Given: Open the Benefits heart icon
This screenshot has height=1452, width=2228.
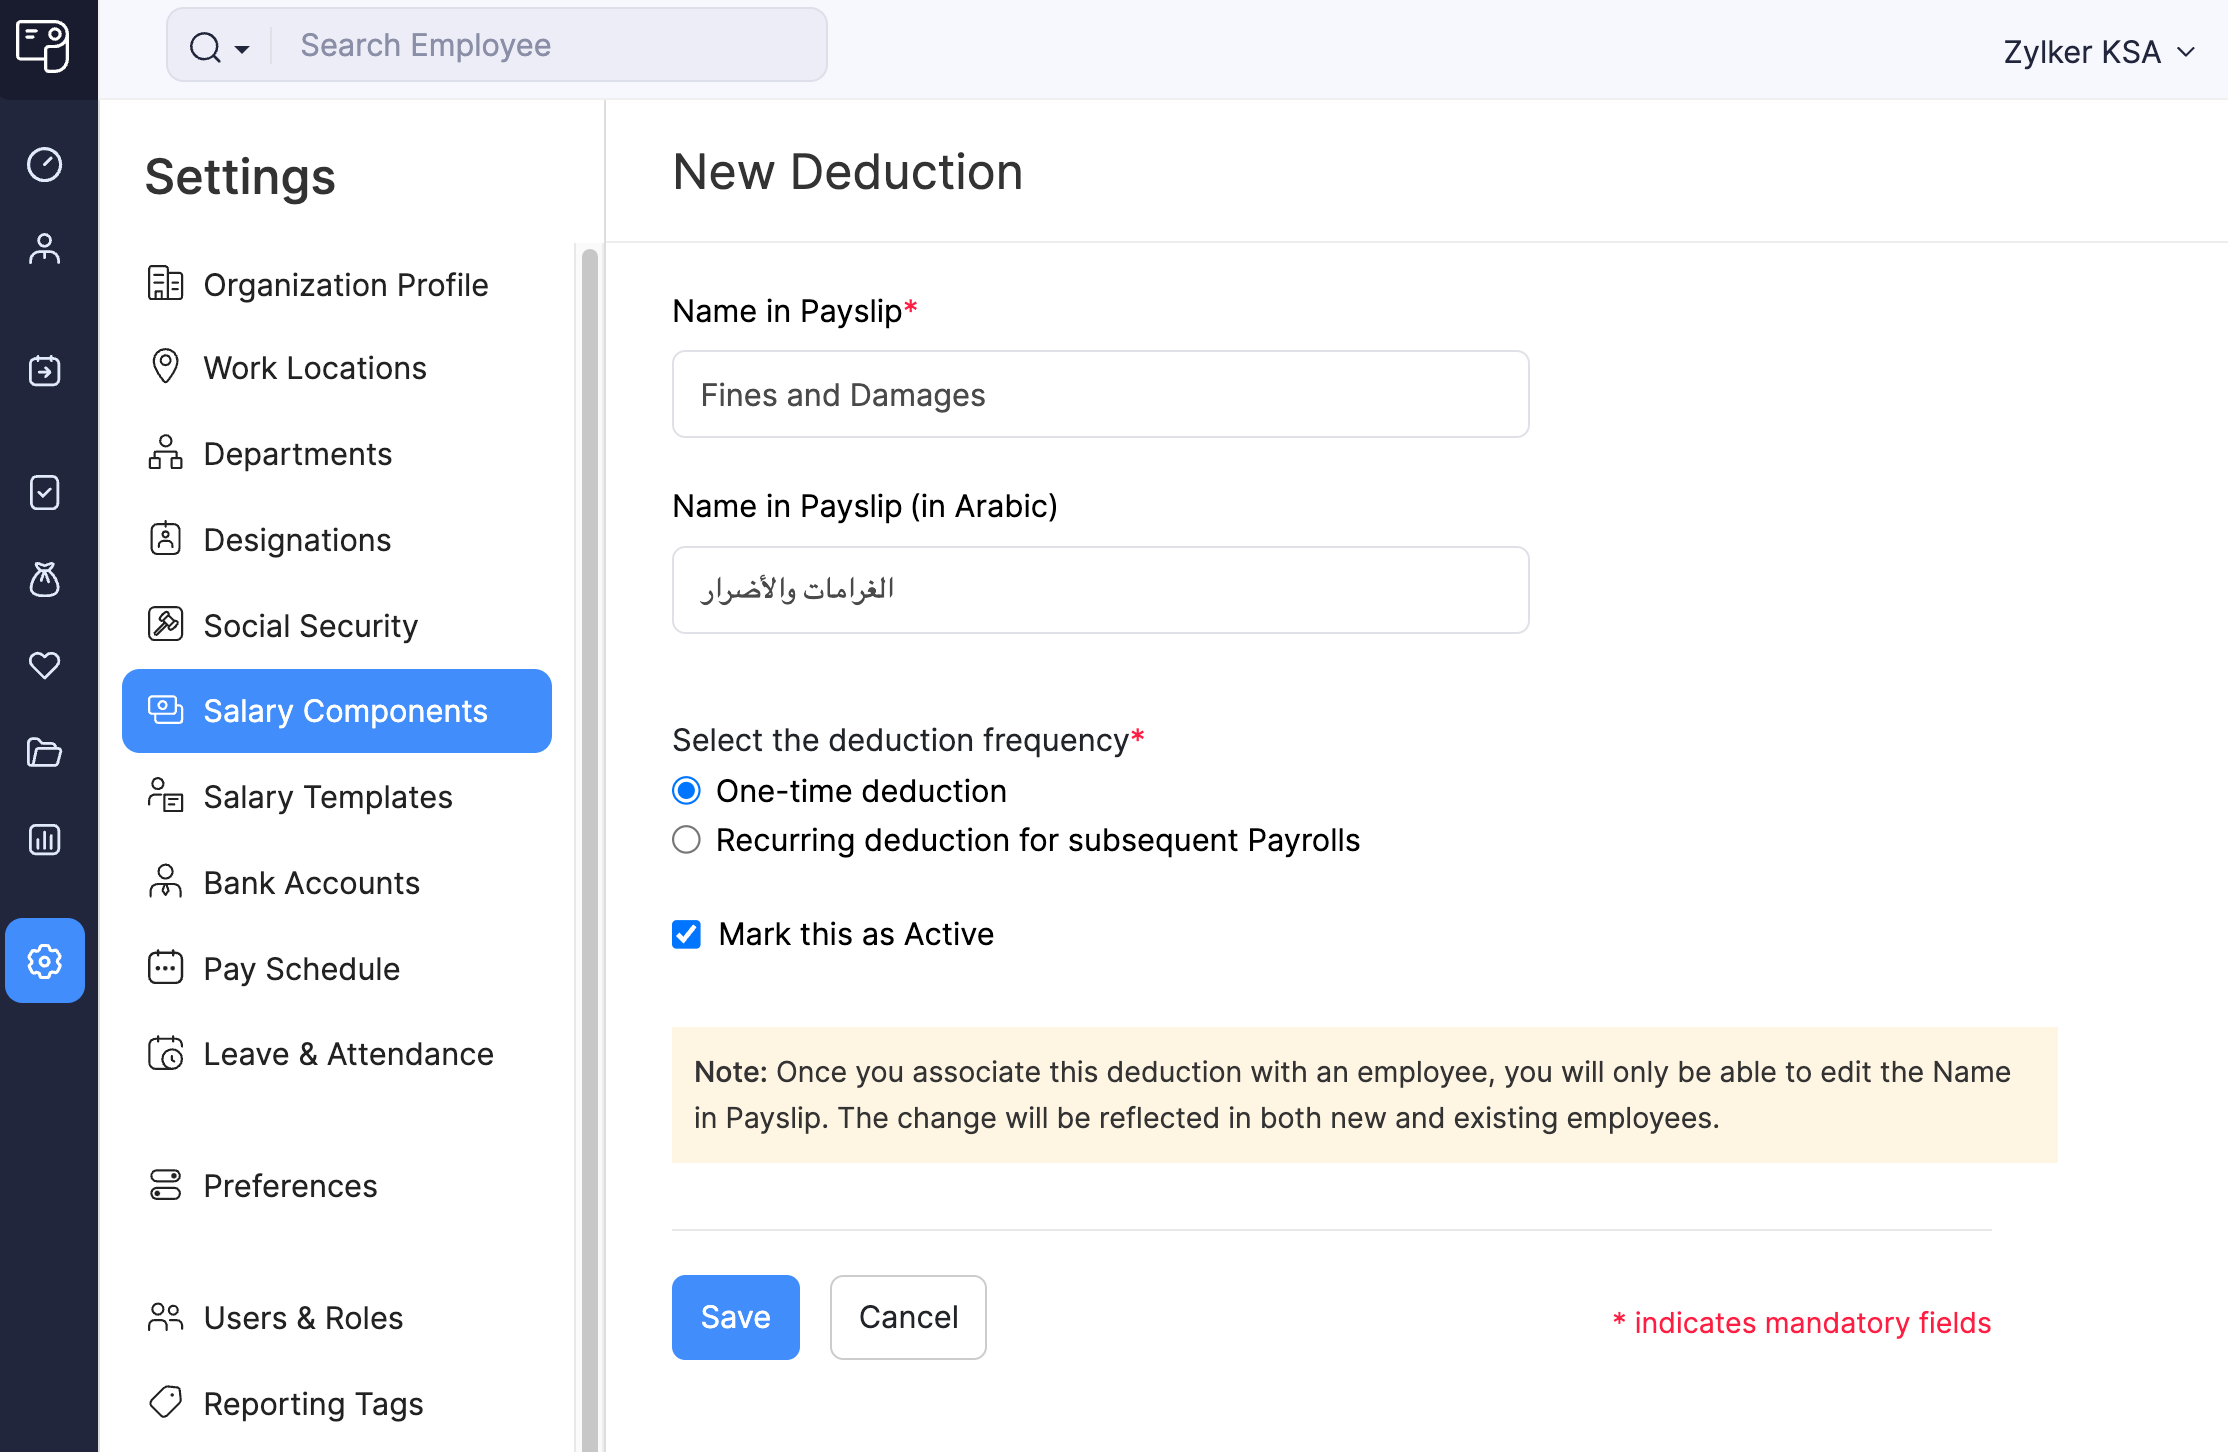Looking at the screenshot, I should point(45,665).
